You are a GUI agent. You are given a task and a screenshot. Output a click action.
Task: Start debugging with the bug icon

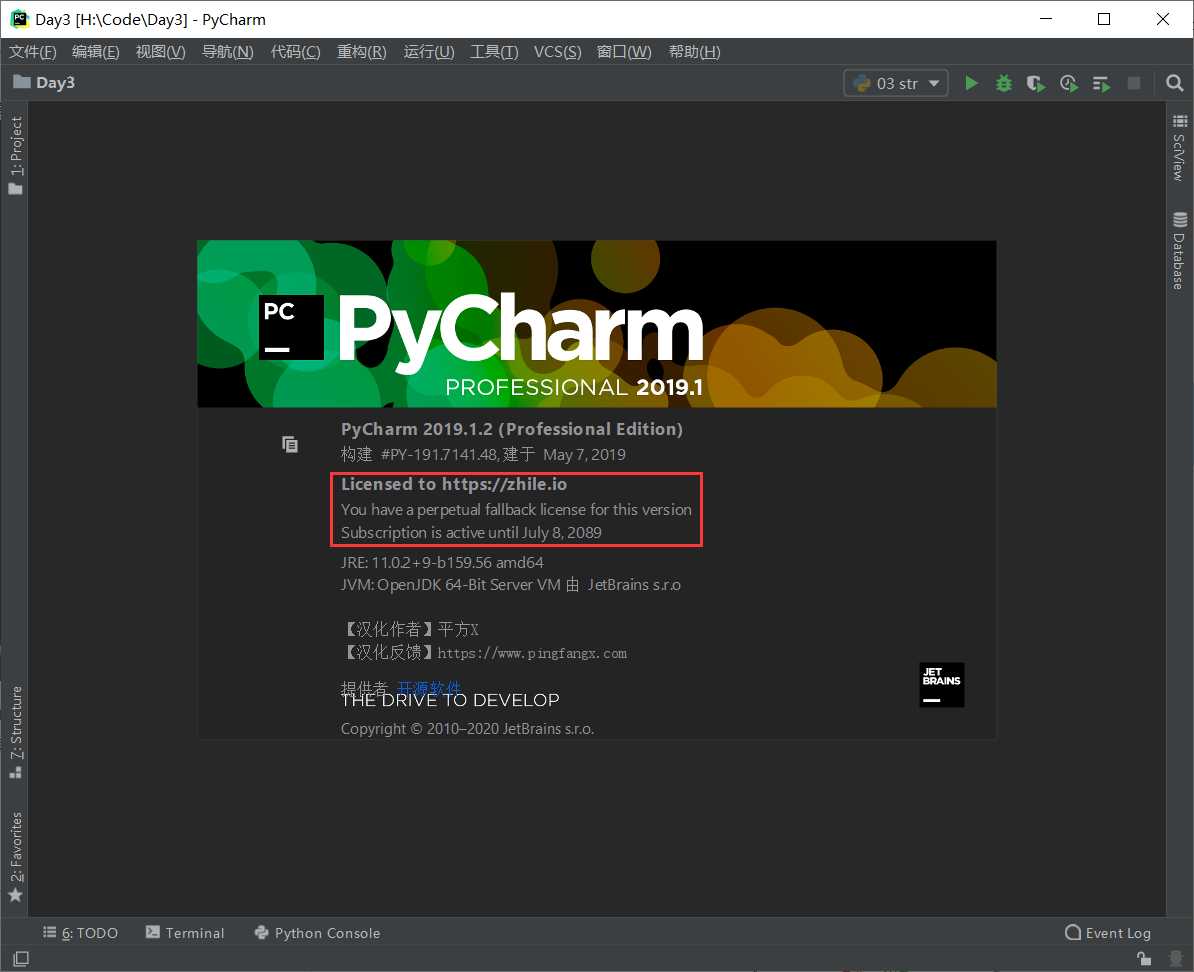click(x=1004, y=83)
